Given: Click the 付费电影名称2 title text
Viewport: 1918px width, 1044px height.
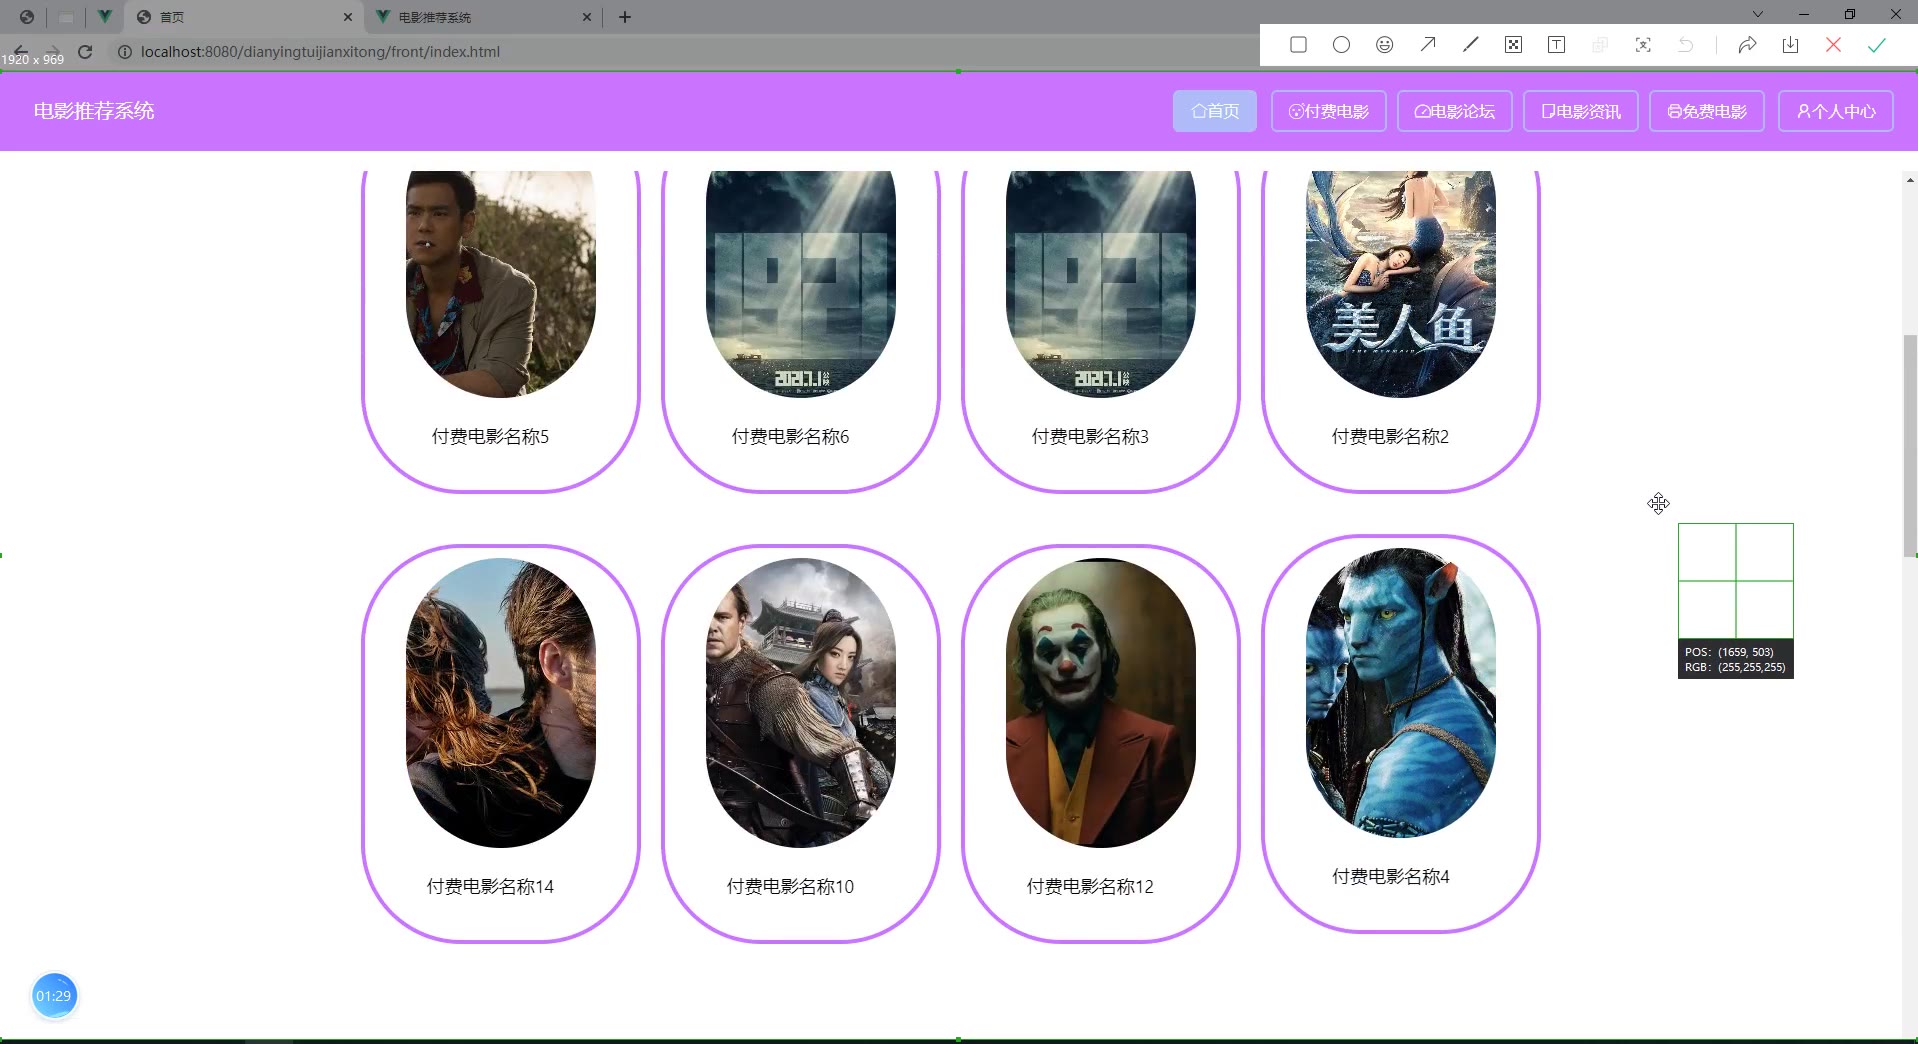Looking at the screenshot, I should click(1390, 436).
